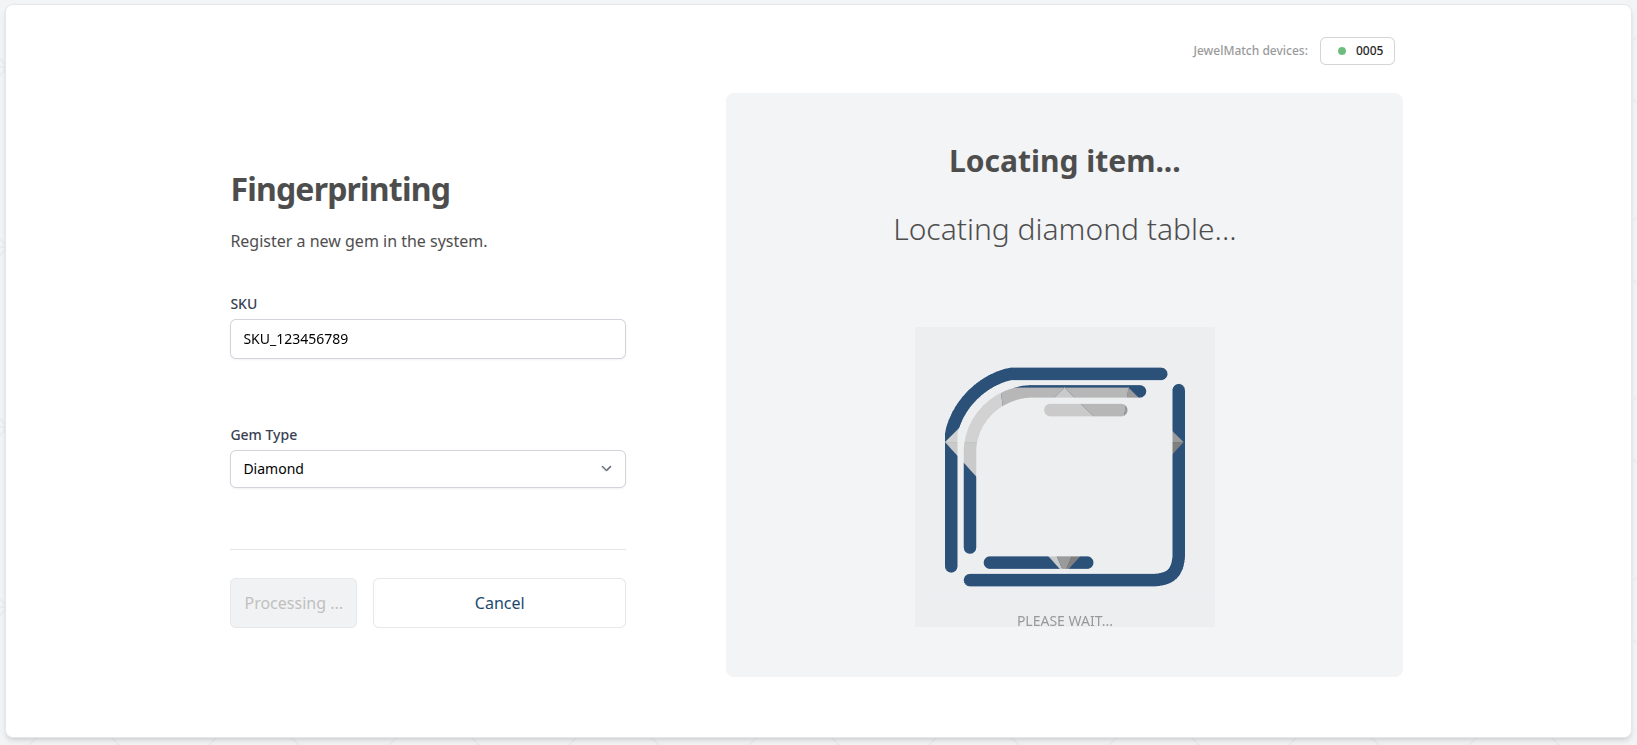Click the chevron arrow in Gem Type

pyautogui.click(x=606, y=469)
